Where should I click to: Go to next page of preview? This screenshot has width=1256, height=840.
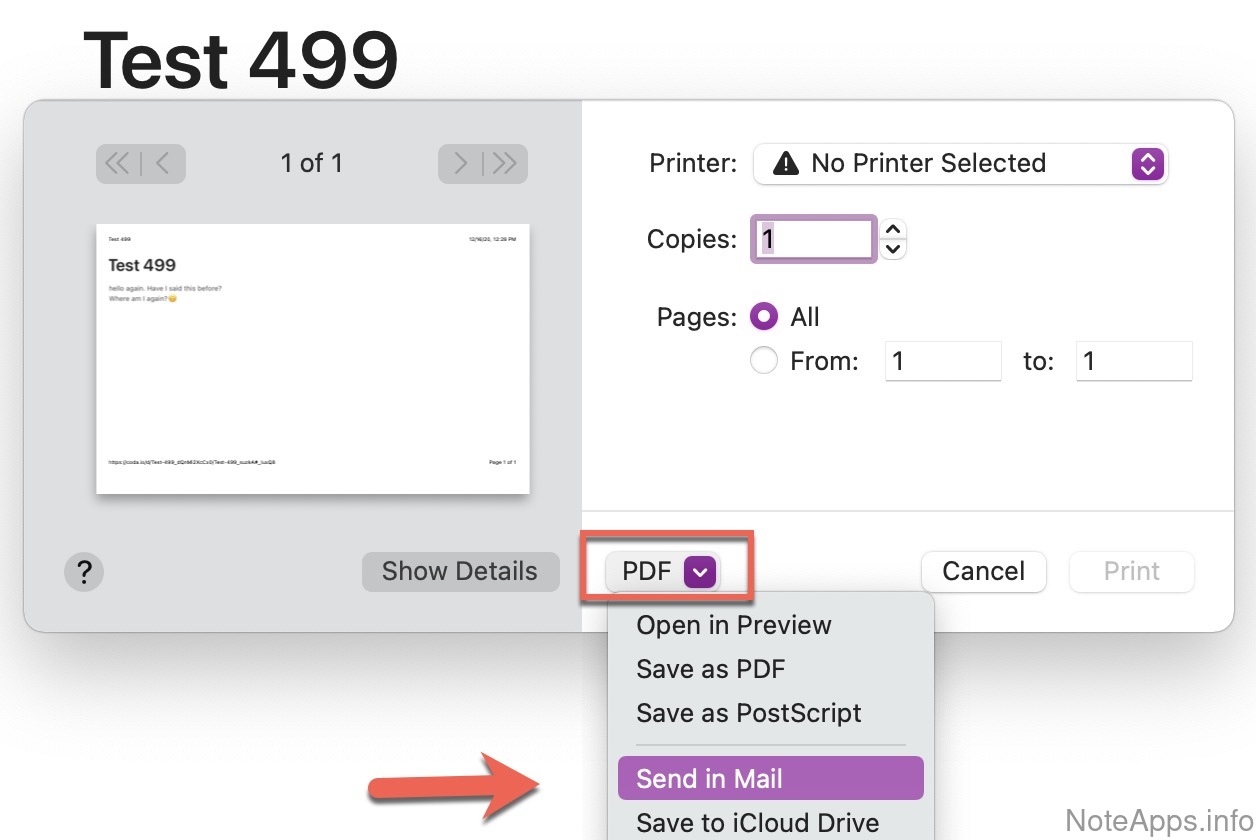click(460, 163)
